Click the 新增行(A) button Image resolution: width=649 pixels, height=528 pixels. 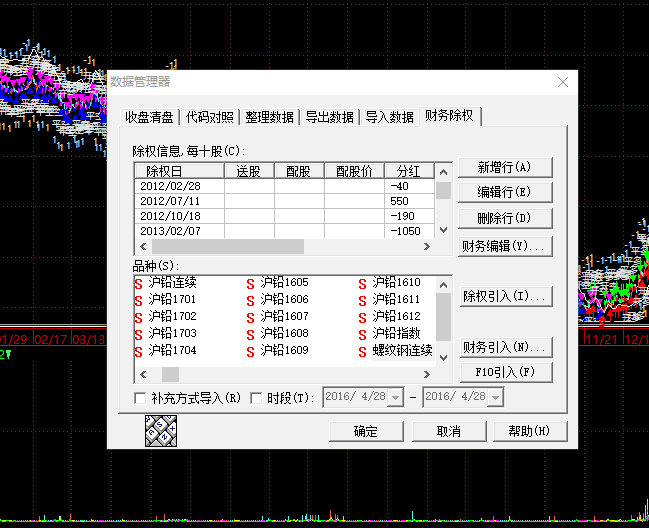[x=505, y=168]
